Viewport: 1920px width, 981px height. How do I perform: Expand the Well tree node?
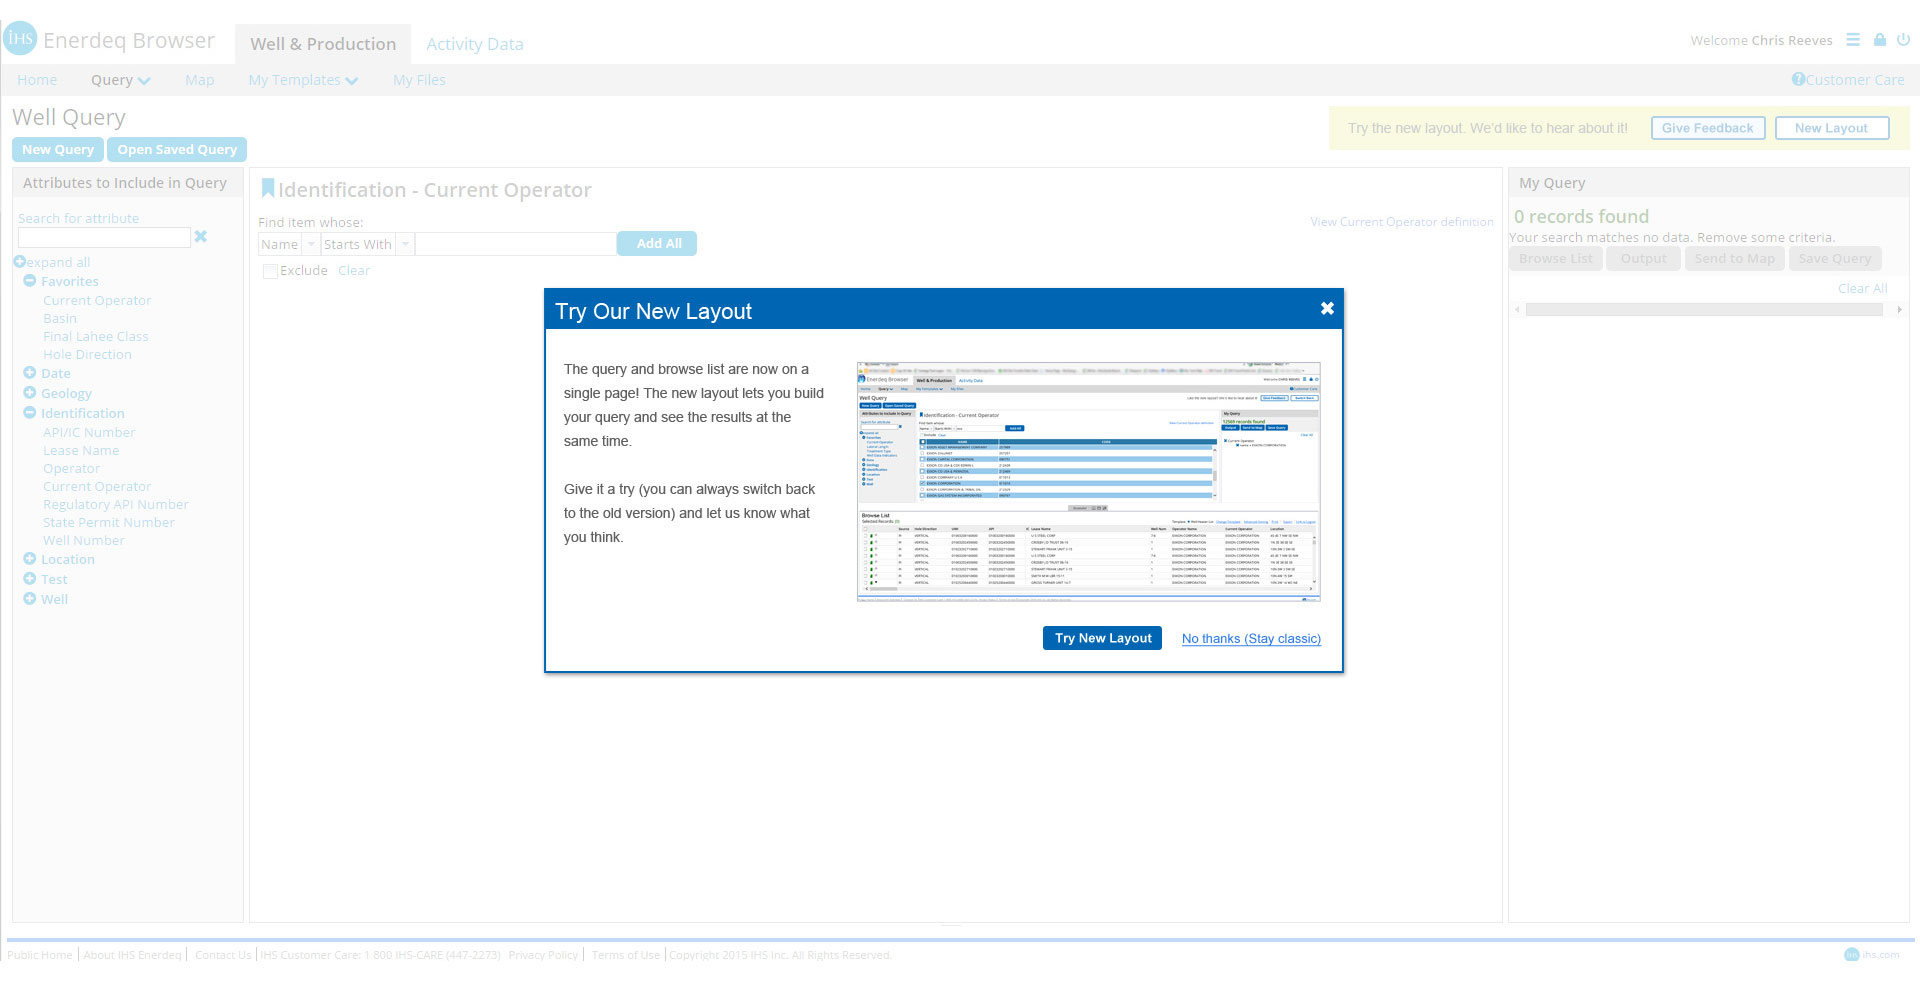click(30, 599)
